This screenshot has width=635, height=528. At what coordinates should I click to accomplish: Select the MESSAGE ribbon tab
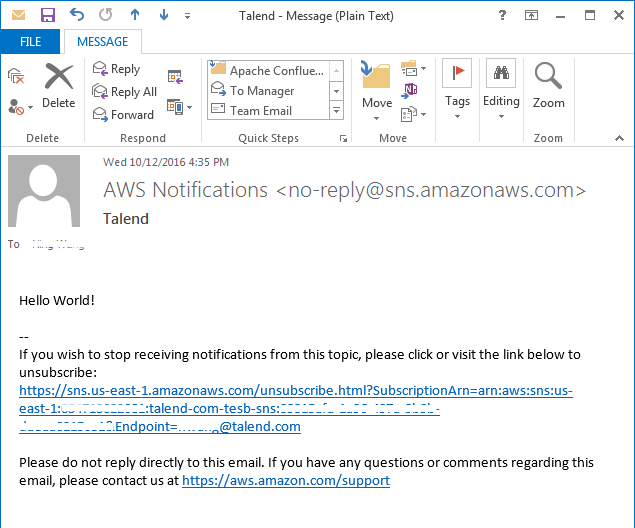pyautogui.click(x=102, y=42)
